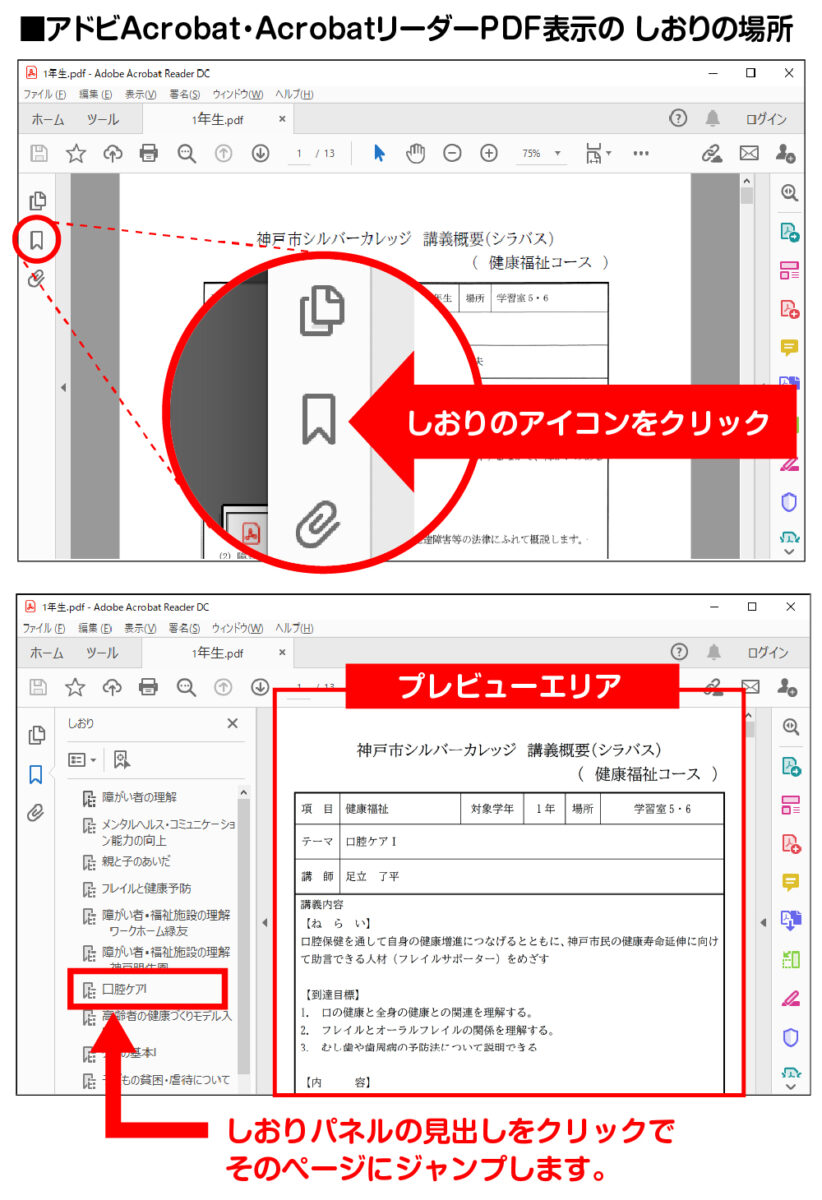822x1200 pixels.
Task: Select 1年生.pdf tab in lower window
Action: tap(218, 653)
